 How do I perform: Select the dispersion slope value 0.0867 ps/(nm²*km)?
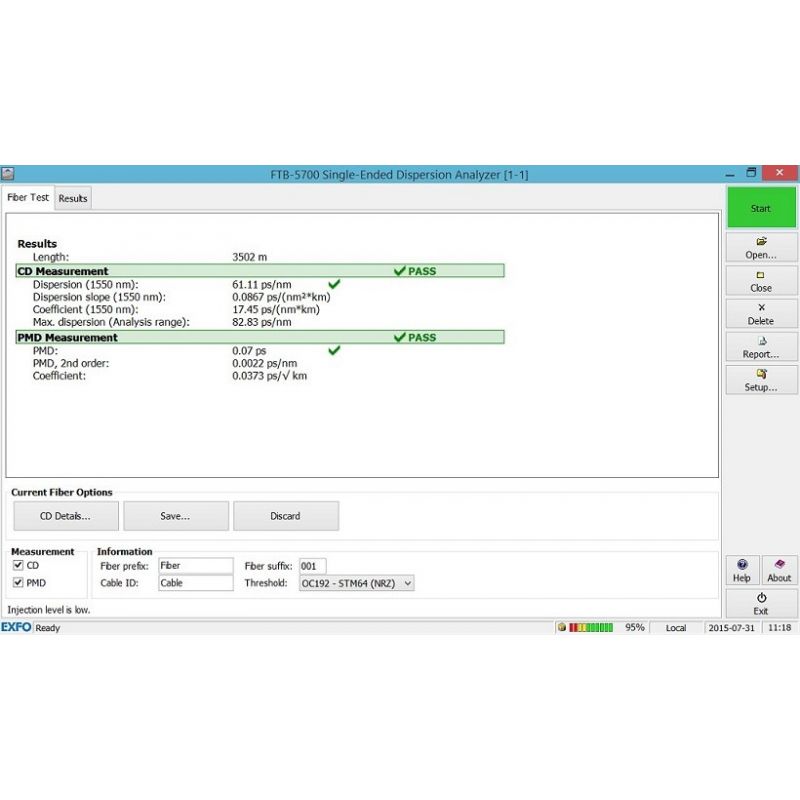(281, 297)
